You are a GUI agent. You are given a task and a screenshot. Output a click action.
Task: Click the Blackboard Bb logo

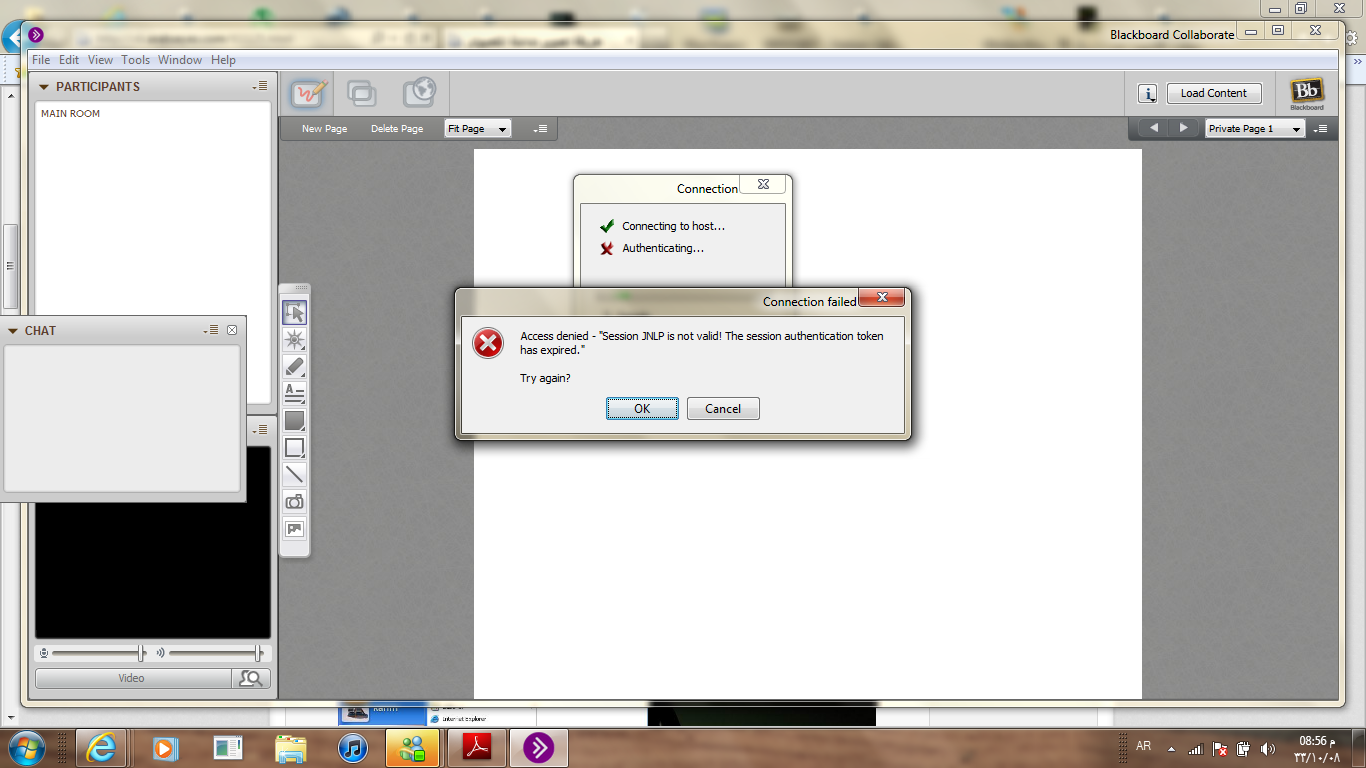pos(1307,93)
